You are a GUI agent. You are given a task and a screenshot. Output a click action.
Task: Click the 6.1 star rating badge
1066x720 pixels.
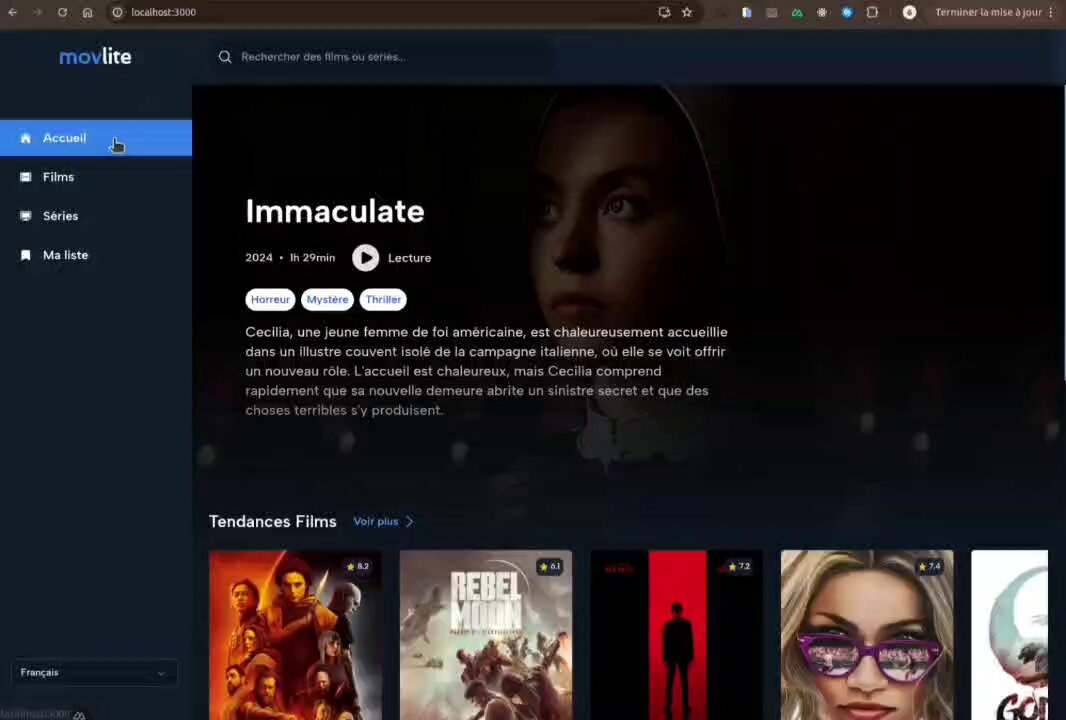coord(549,566)
